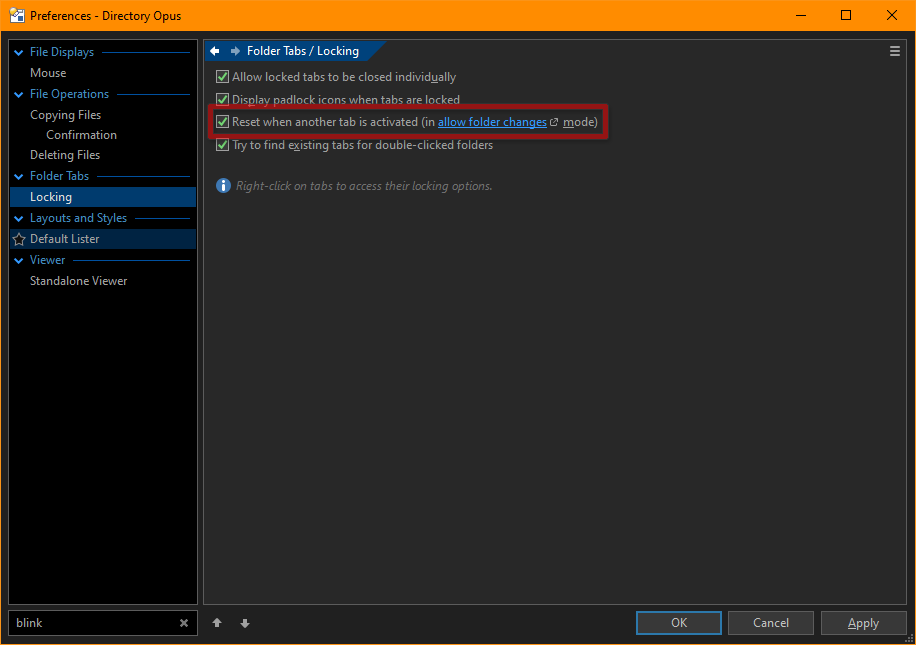Select the Confirmation page
Image resolution: width=916 pixels, height=645 pixels.
point(81,135)
